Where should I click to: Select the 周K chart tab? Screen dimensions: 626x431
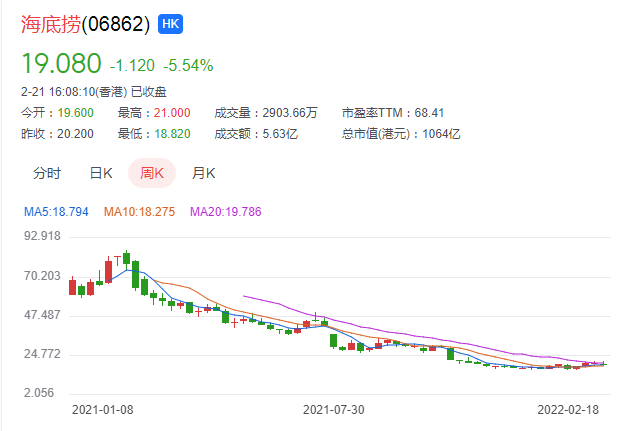(152, 173)
